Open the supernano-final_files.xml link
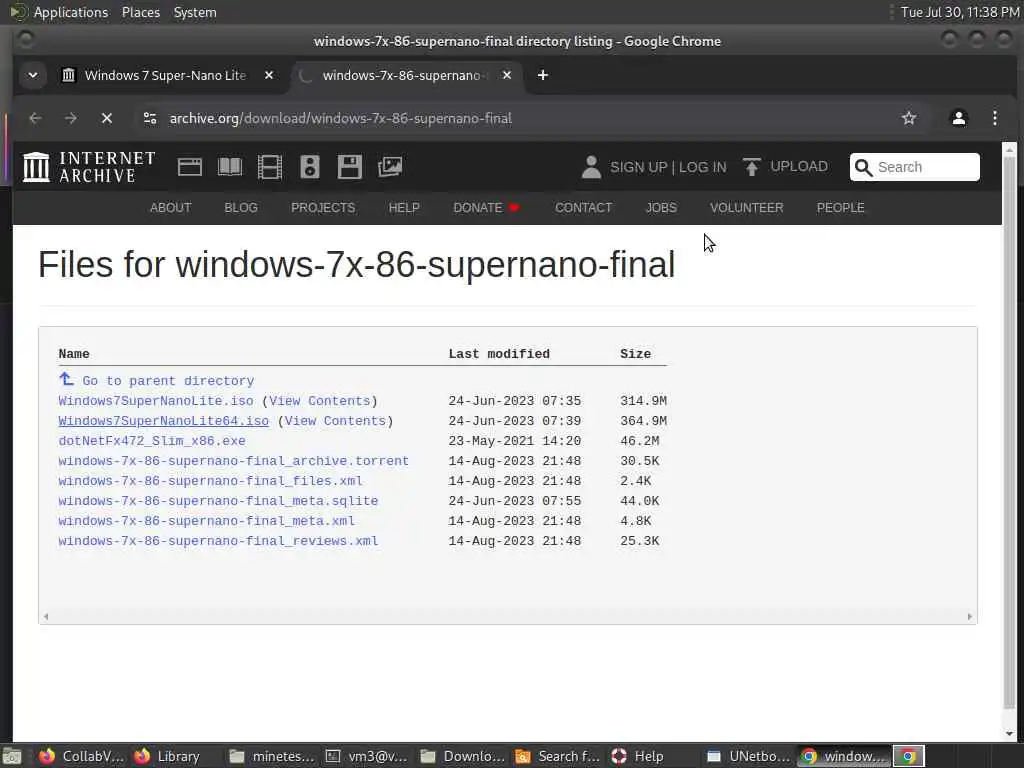1024x768 pixels. click(x=210, y=481)
